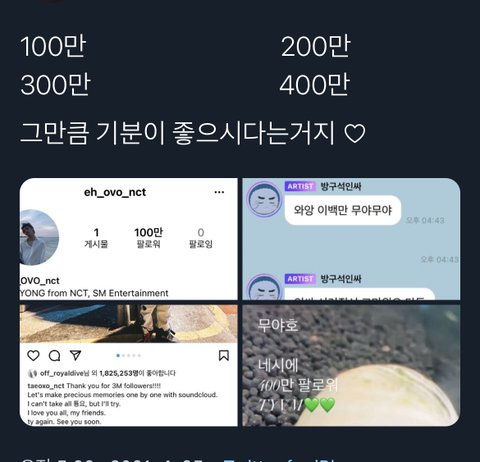
Task: Save post with the bookmark icon
Action: (224, 355)
